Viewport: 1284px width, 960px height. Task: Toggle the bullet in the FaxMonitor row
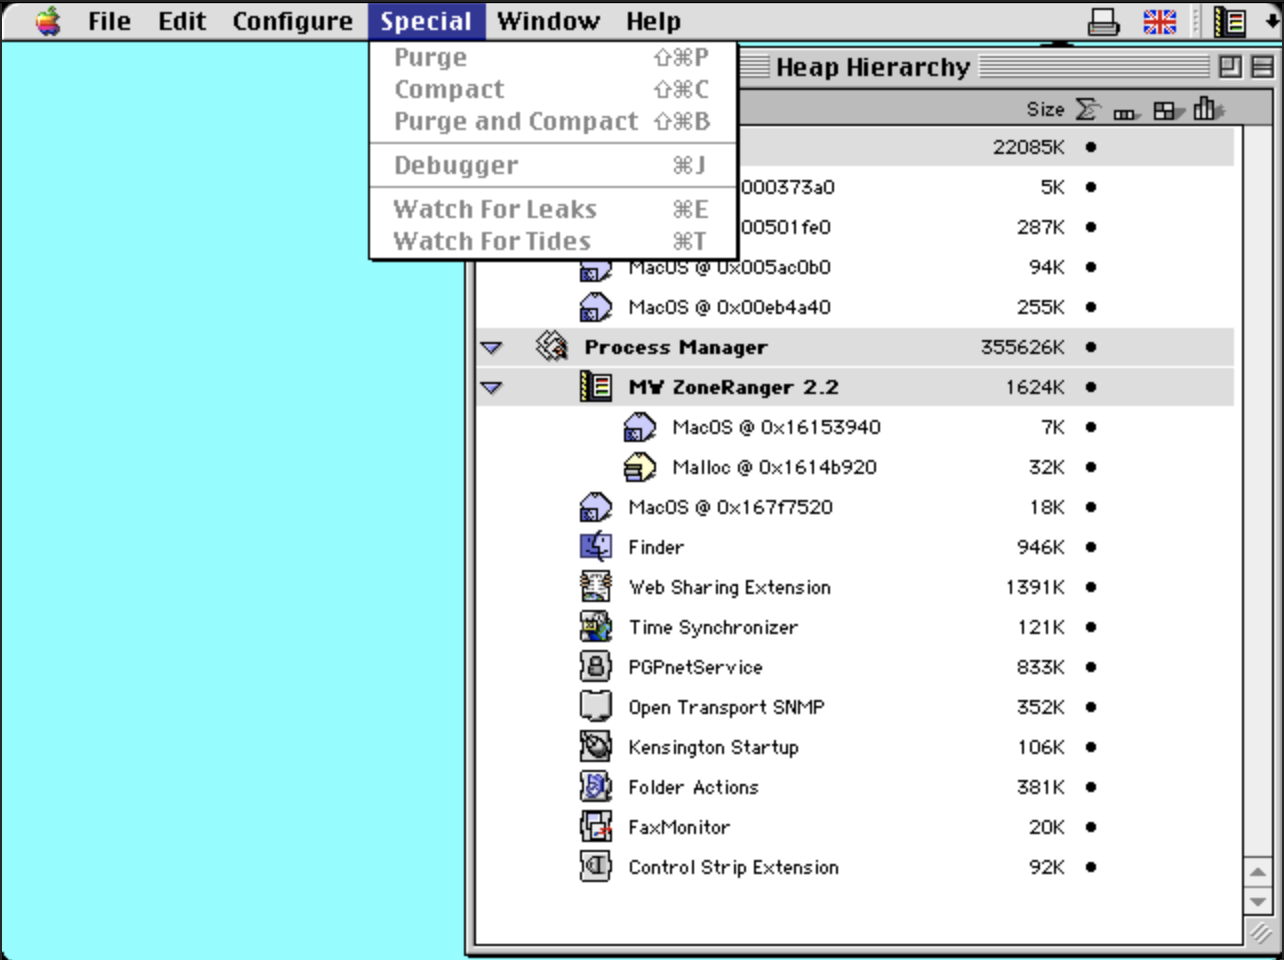[x=1091, y=827]
